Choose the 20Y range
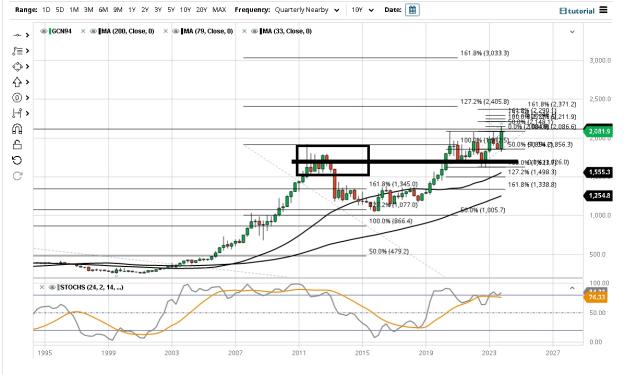 click(x=202, y=10)
